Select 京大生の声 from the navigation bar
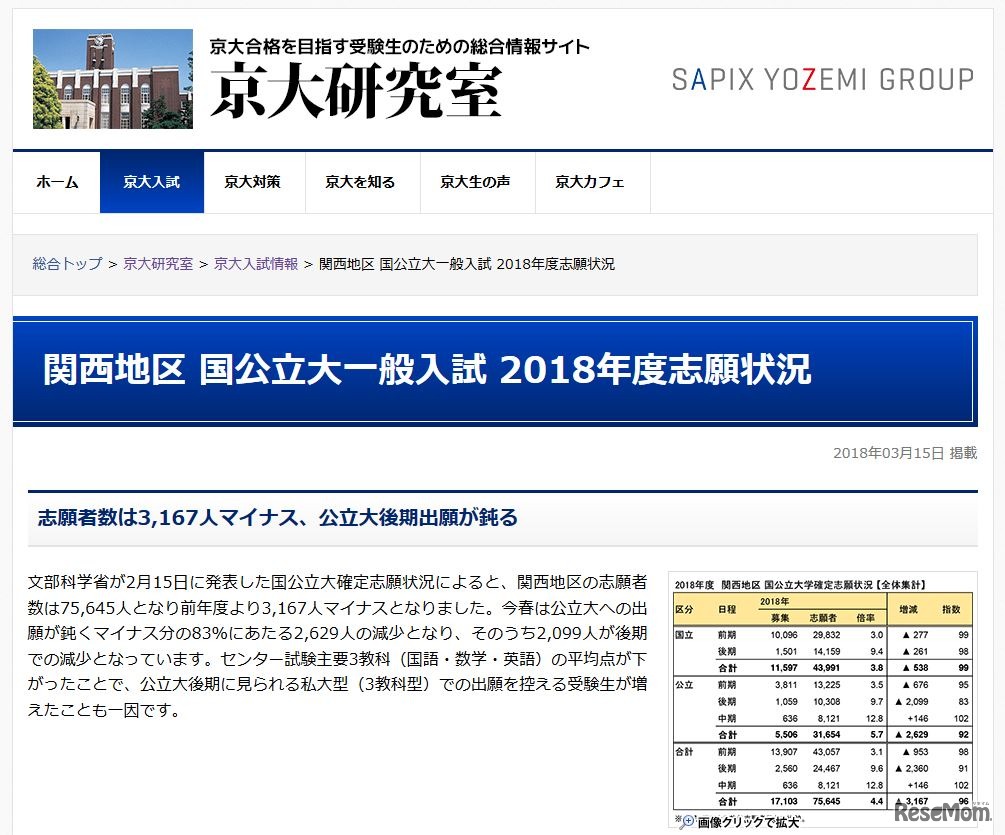Screen dimensions: 1005x835 tap(477, 182)
